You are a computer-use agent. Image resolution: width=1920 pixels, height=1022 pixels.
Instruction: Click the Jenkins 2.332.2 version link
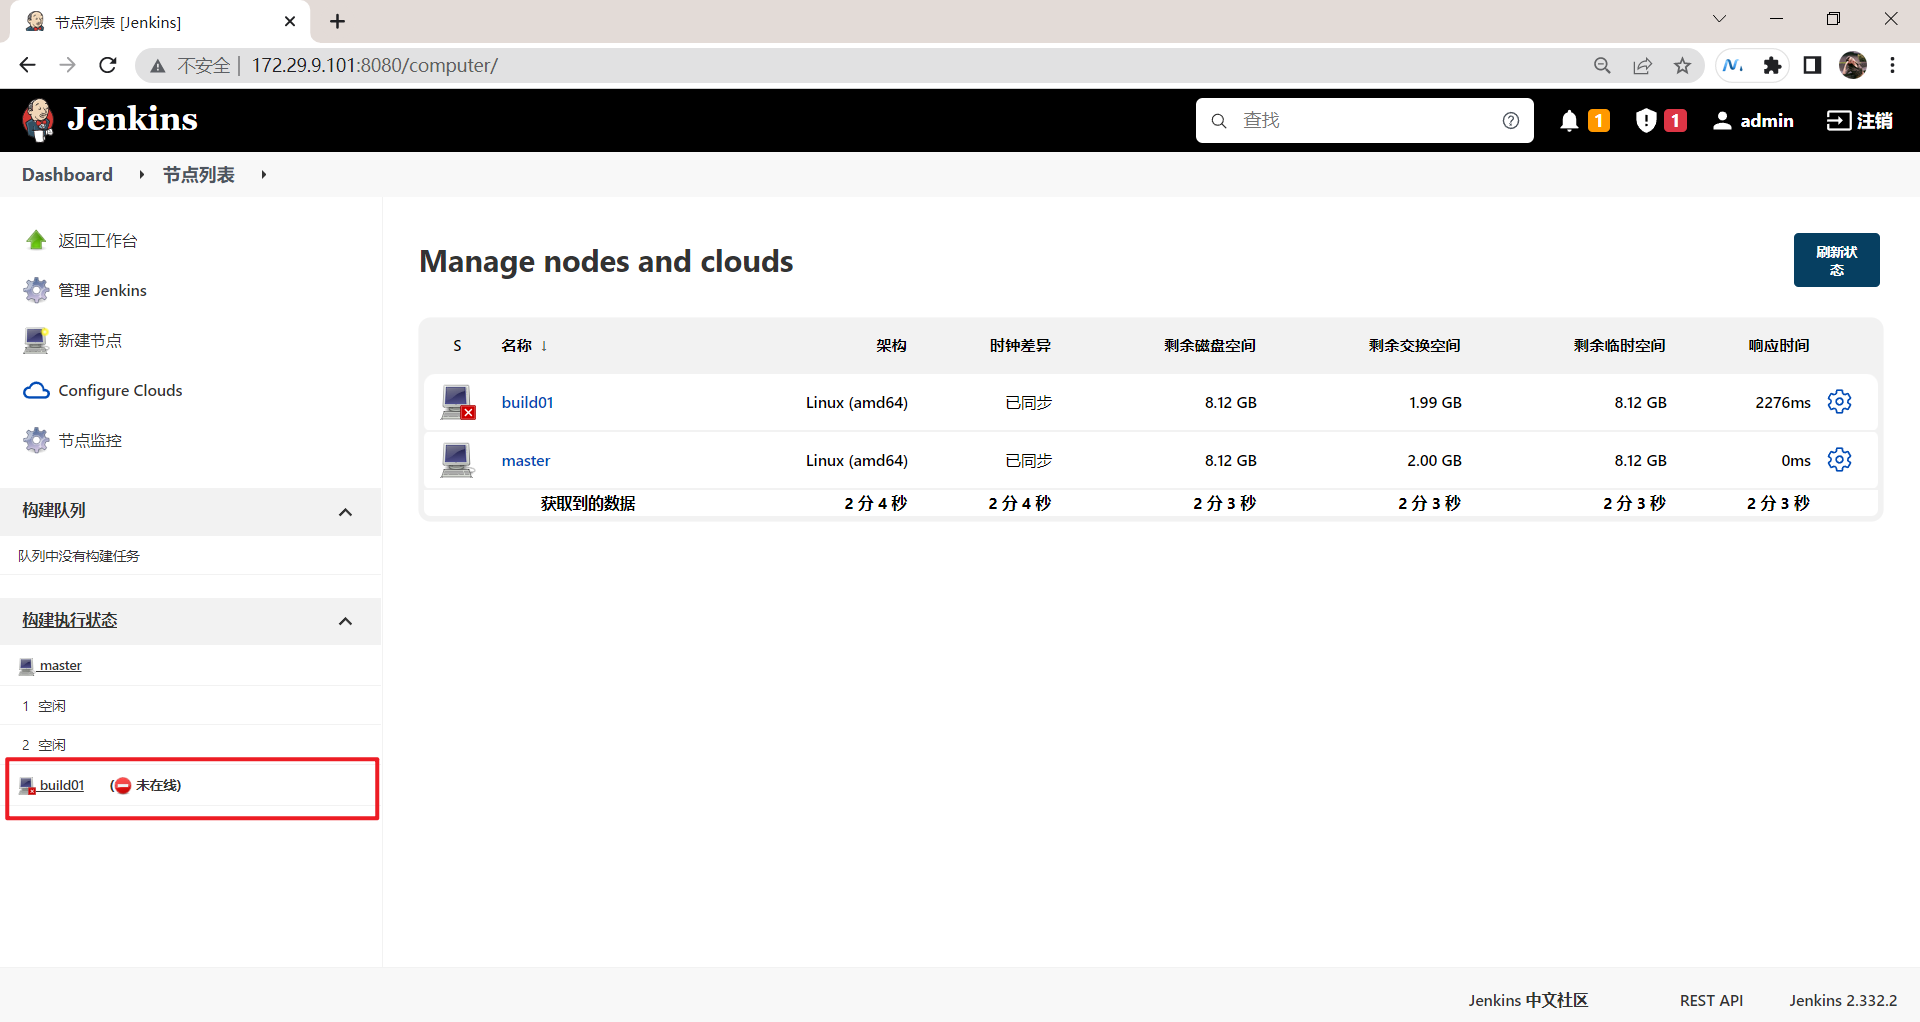[1843, 1000]
